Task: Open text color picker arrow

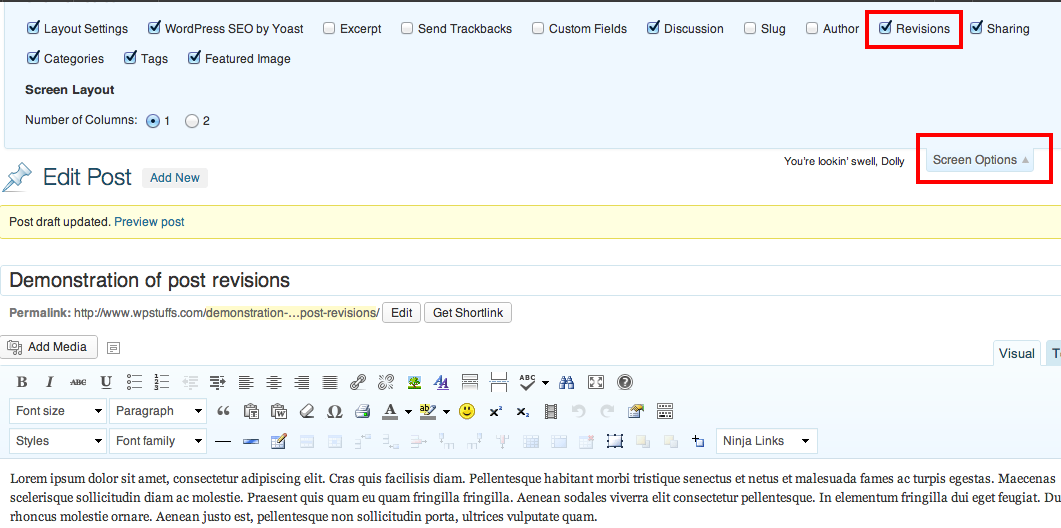Action: [x=407, y=412]
